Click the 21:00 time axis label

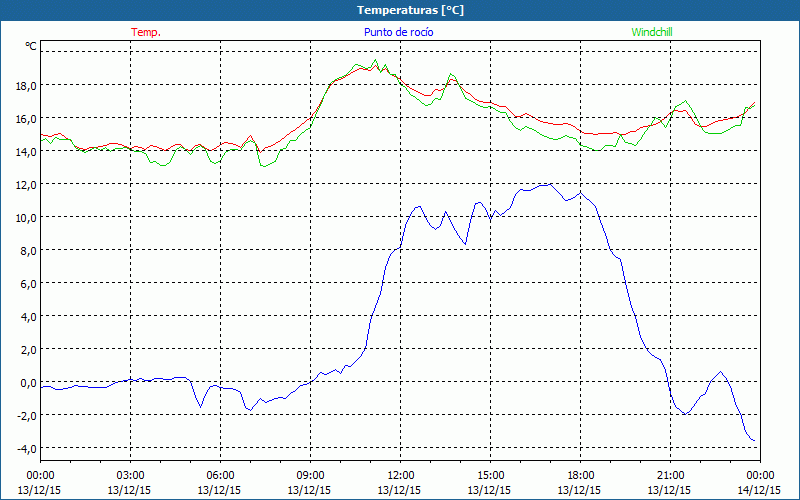670,476
